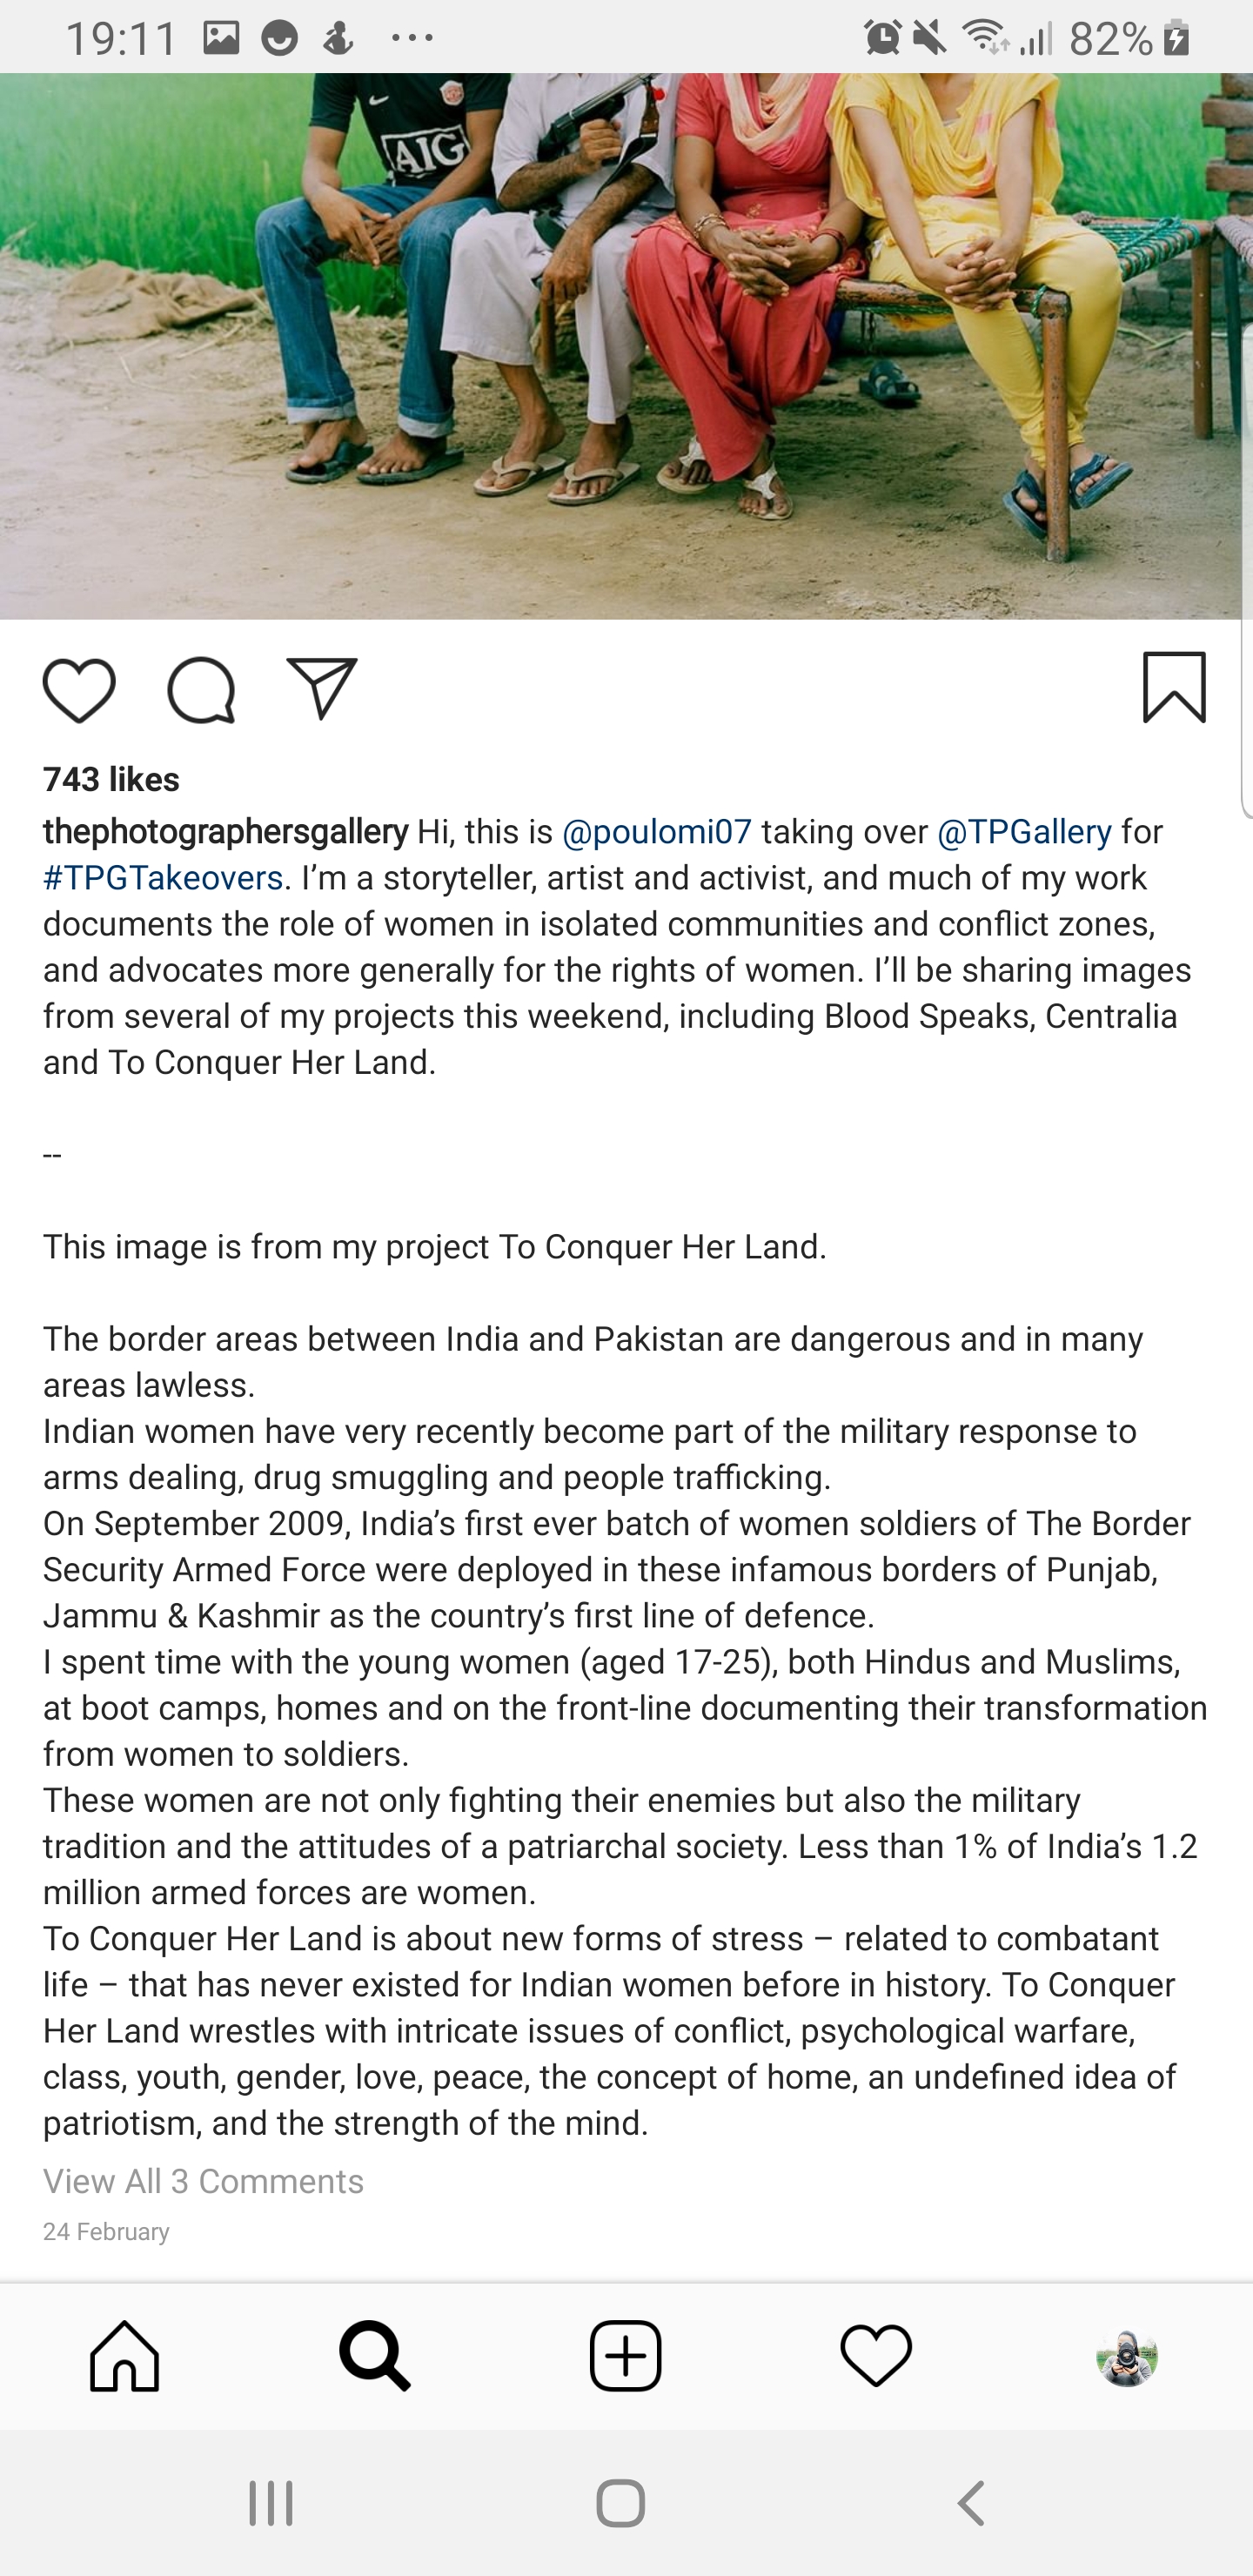Expand View All 3 Comments
The width and height of the screenshot is (1253, 2576).
coord(203,2180)
